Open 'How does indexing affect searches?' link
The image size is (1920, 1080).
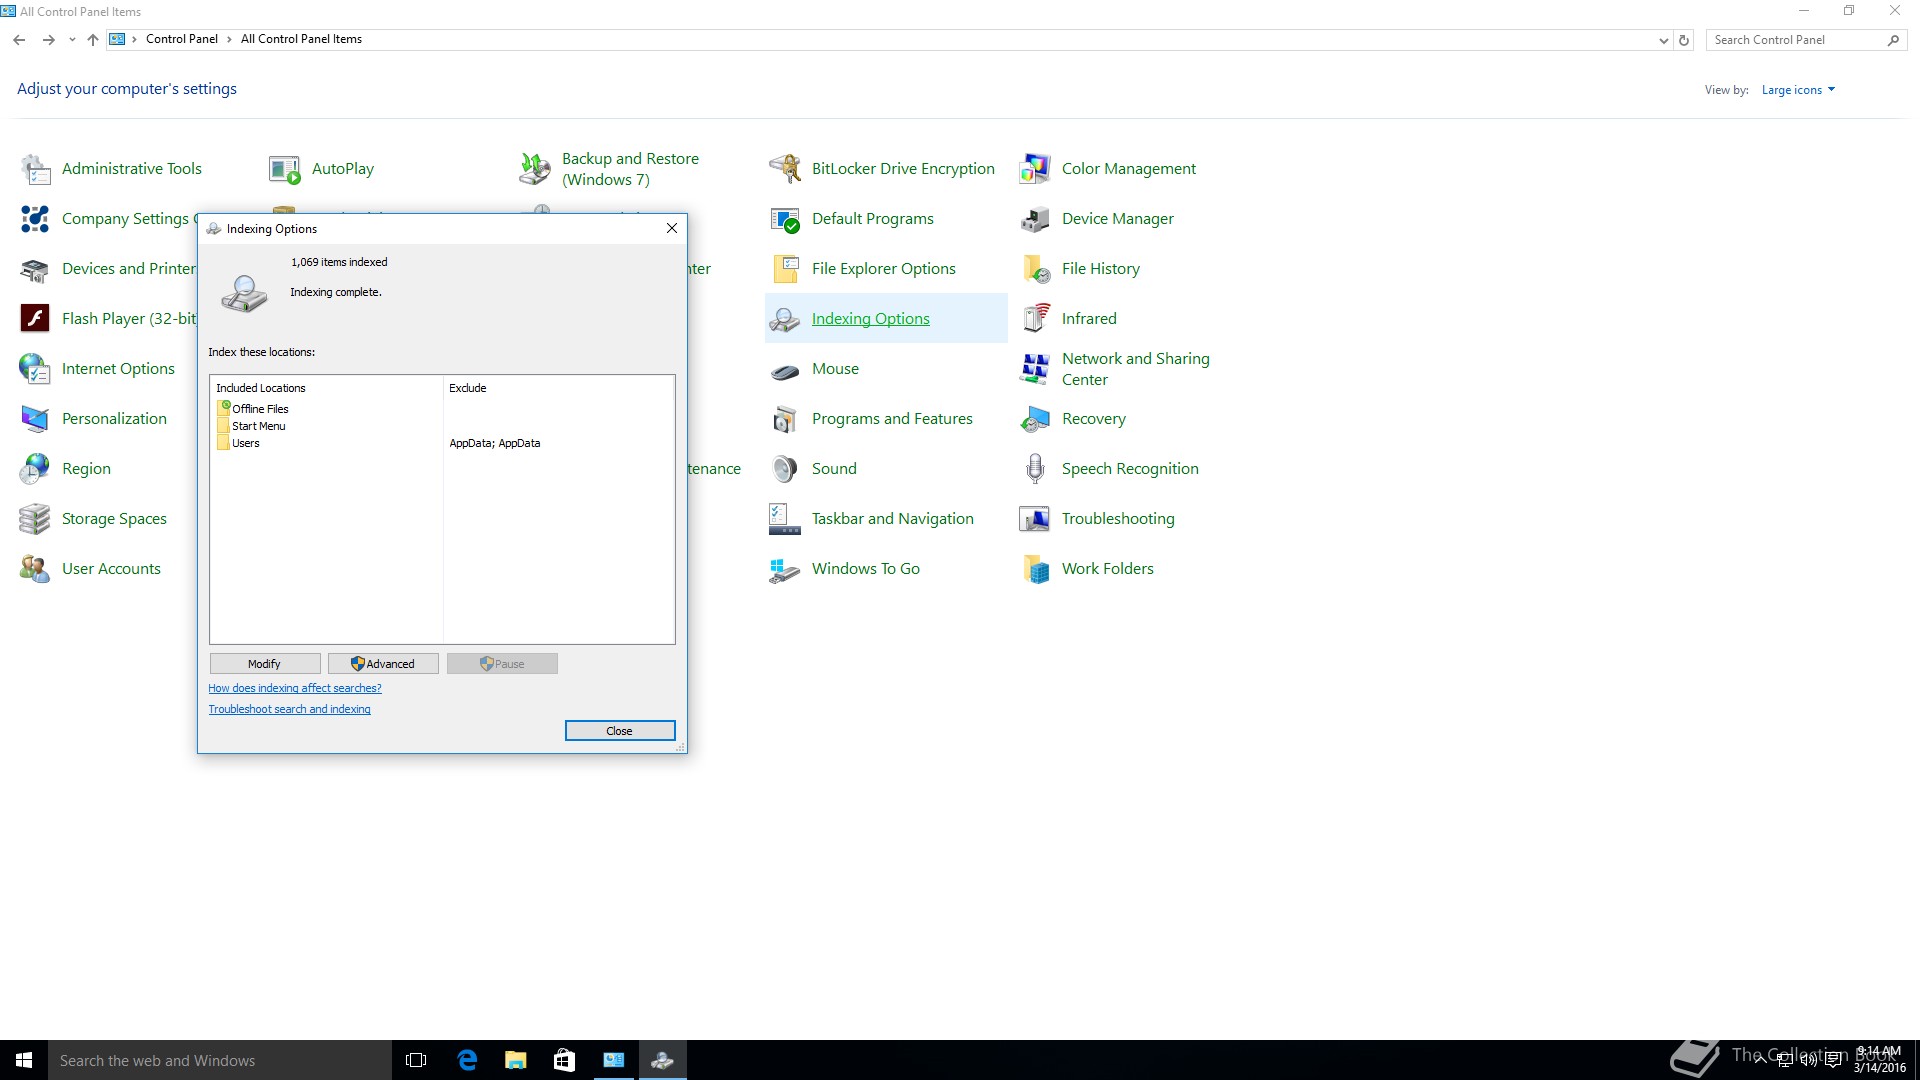pyautogui.click(x=295, y=688)
